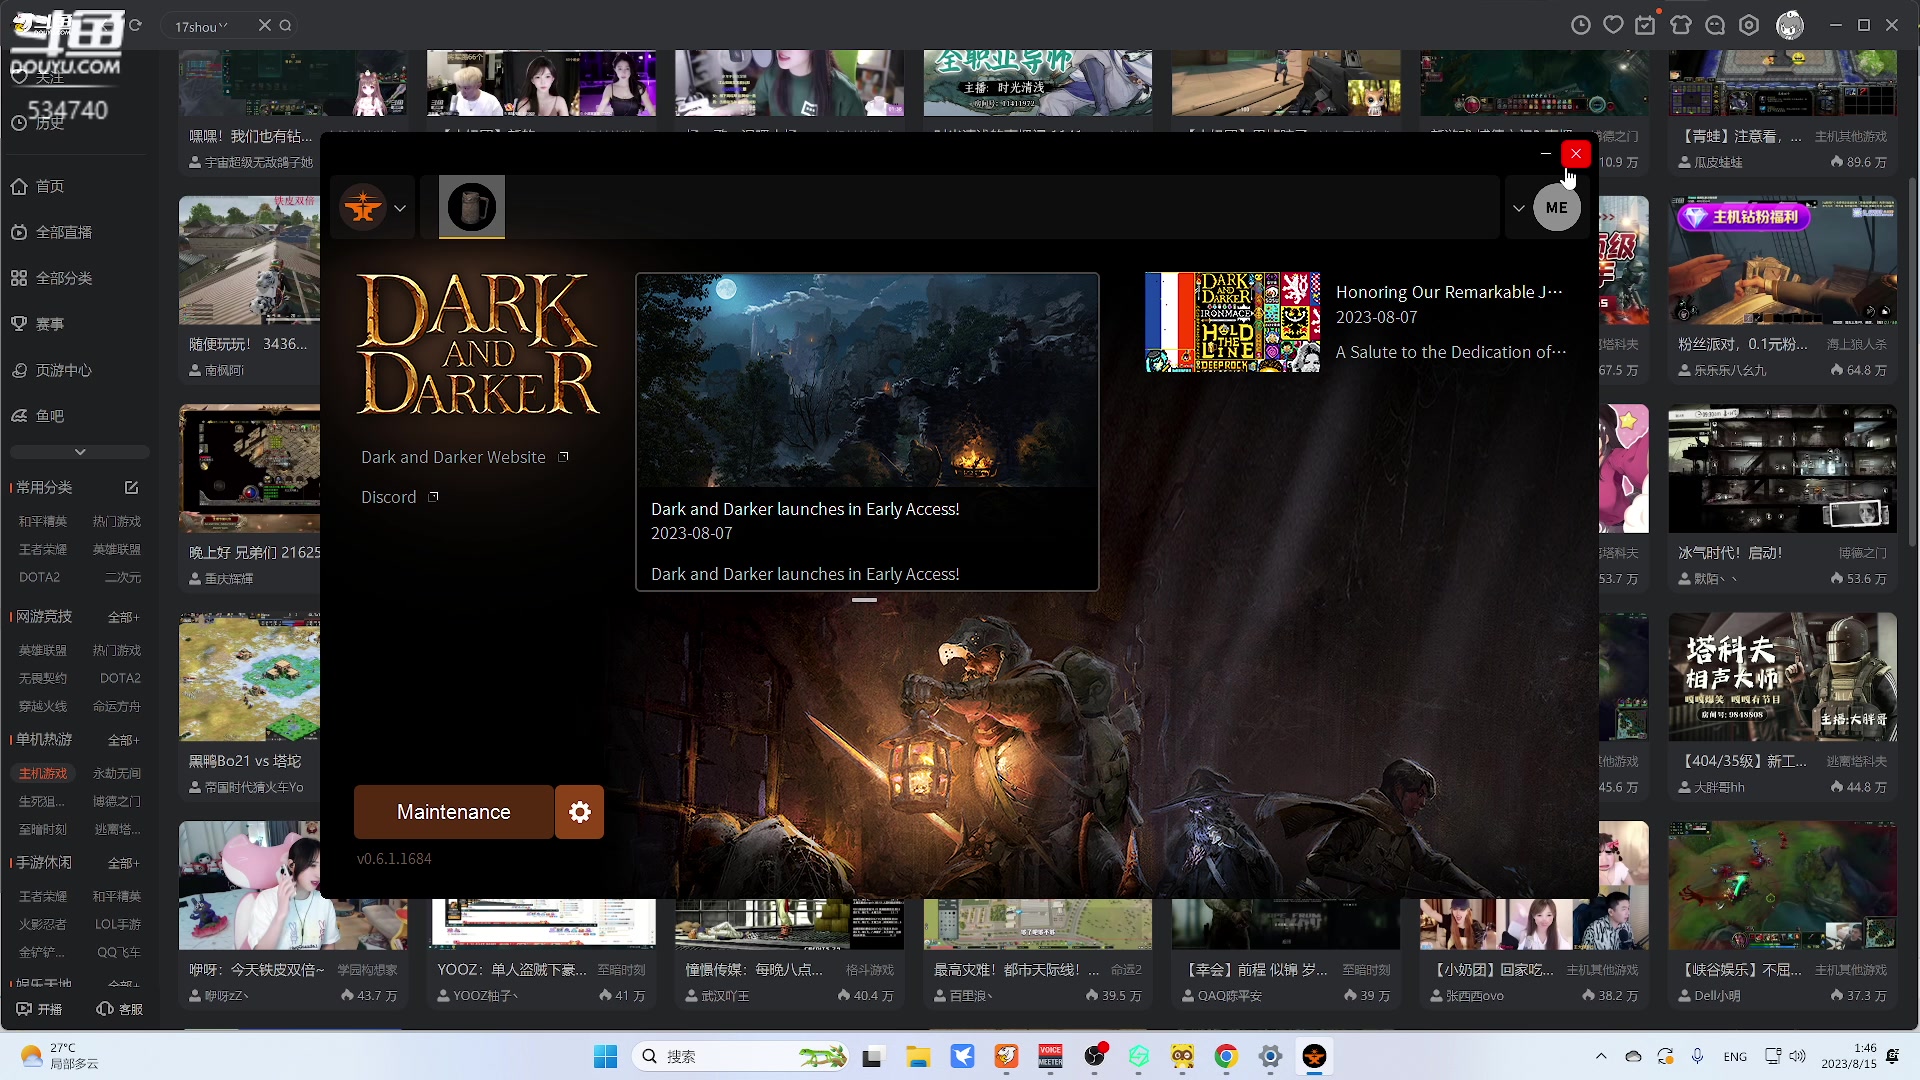Open 黑鸭Bo21 vs 塔坨 stream title
The width and height of the screenshot is (1920, 1080).
click(x=245, y=762)
